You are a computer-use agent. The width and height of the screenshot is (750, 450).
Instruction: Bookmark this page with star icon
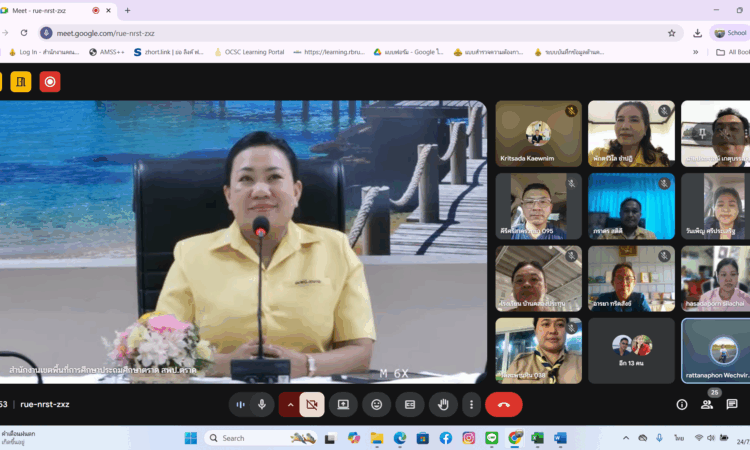tap(672, 33)
